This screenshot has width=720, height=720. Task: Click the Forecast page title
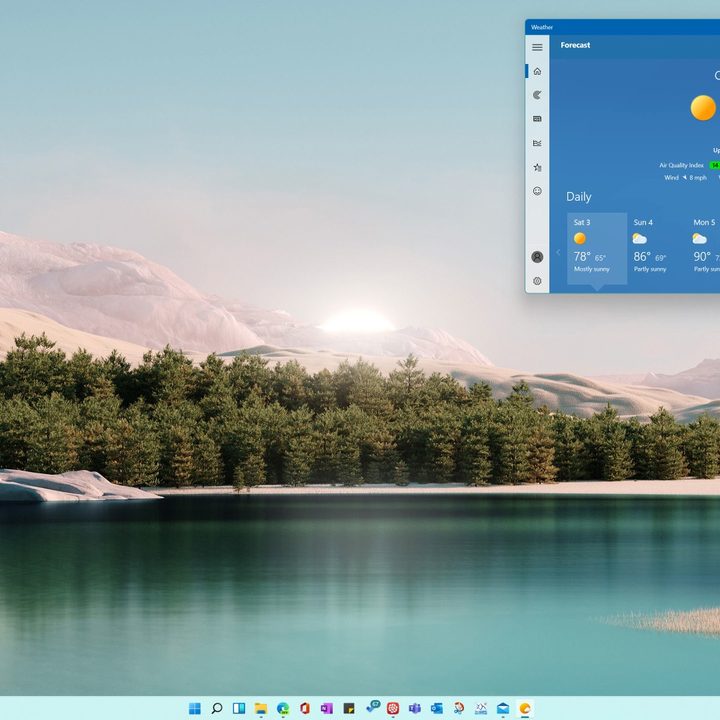pos(575,45)
